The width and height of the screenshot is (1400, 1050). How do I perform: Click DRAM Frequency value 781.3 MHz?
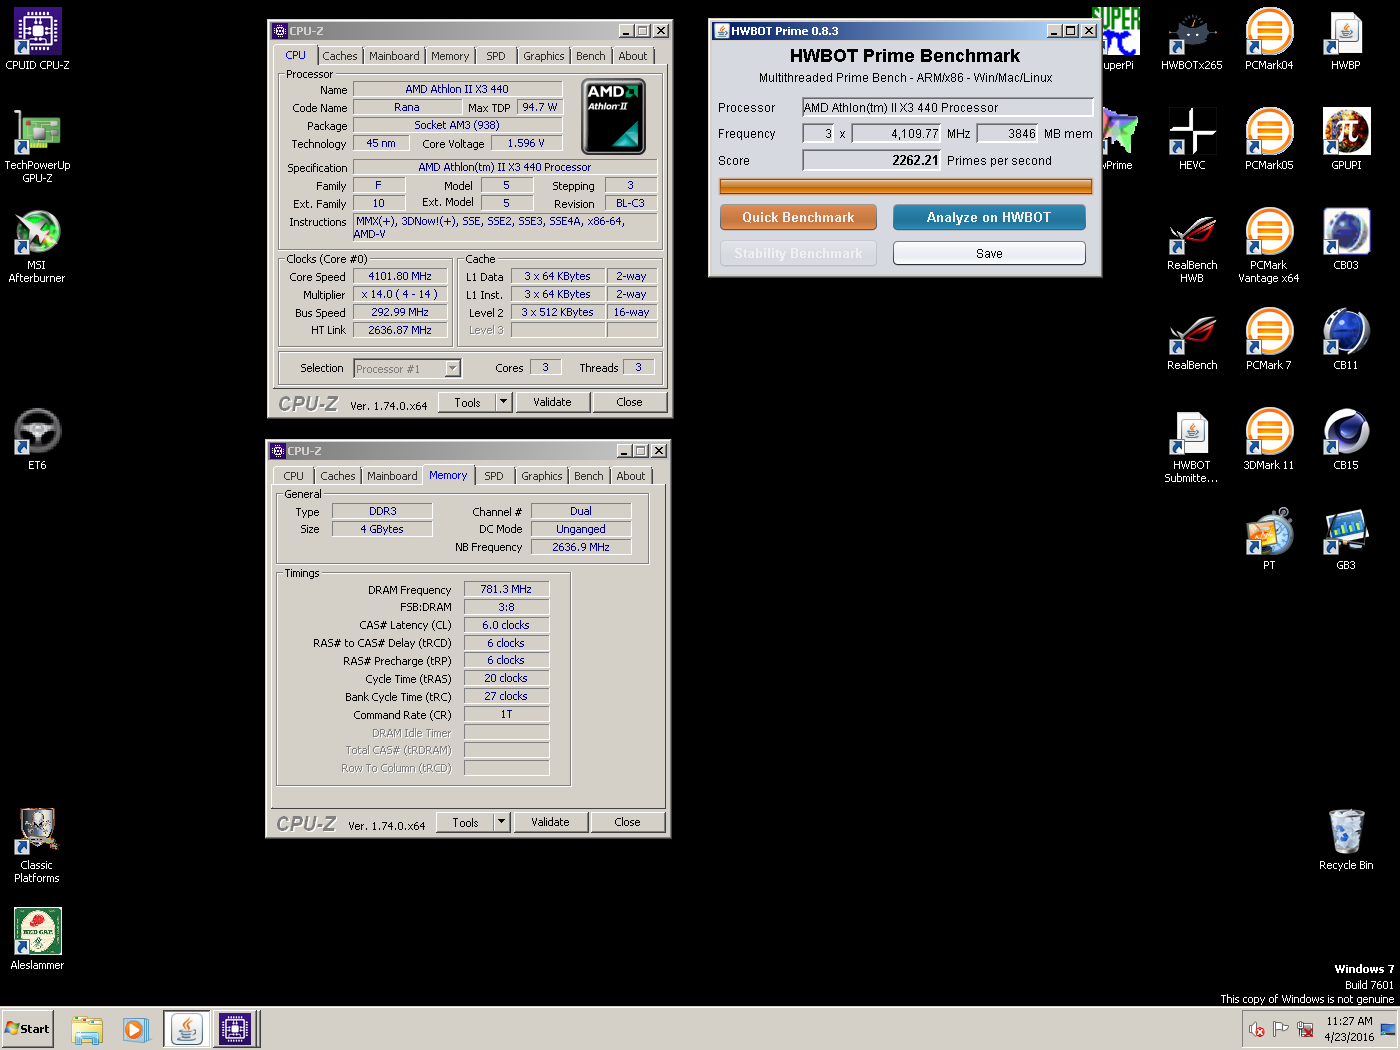coord(506,589)
